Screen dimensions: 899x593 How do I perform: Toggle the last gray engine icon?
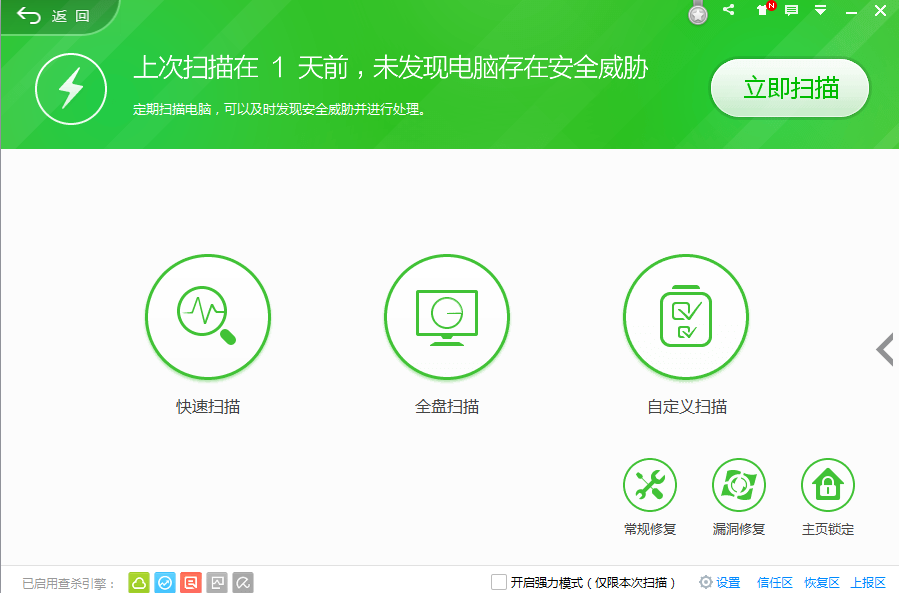(243, 583)
